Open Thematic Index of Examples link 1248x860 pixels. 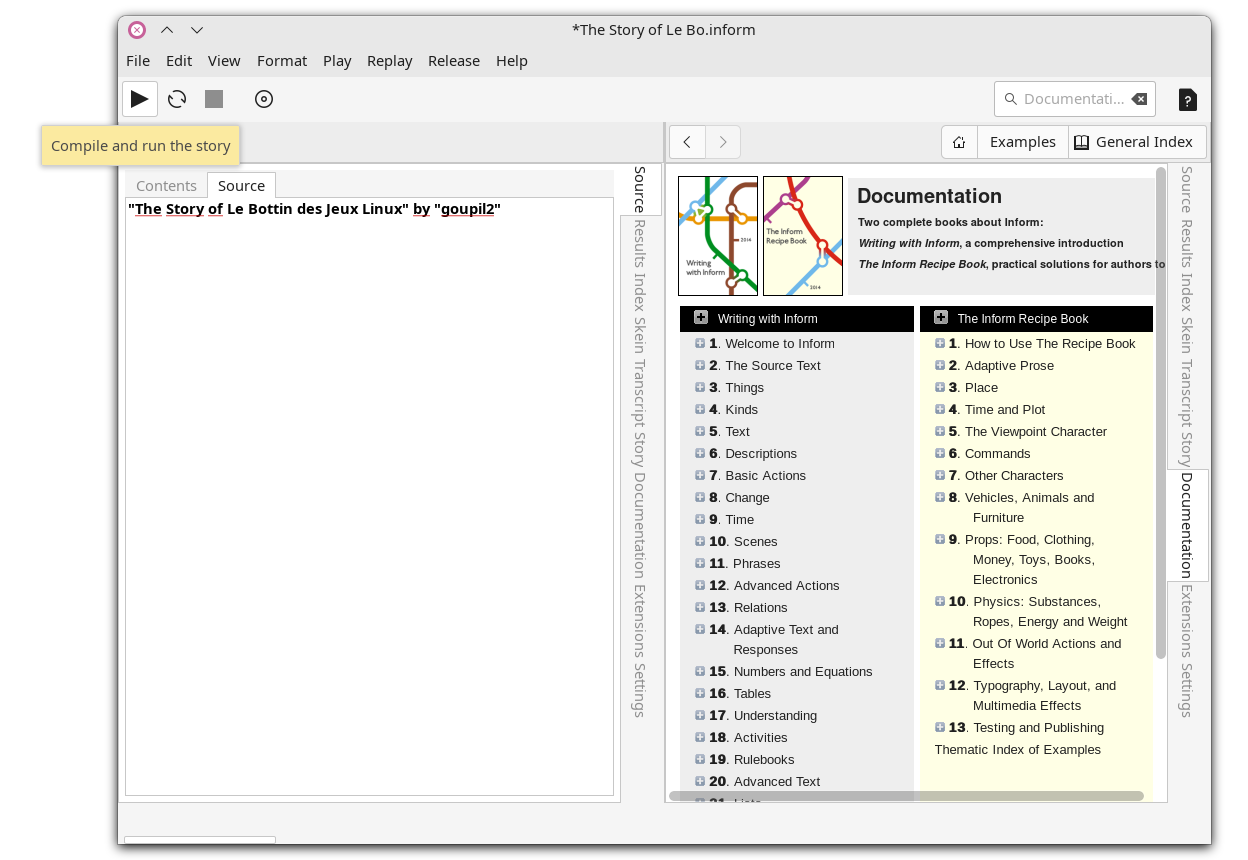[x=1017, y=750]
